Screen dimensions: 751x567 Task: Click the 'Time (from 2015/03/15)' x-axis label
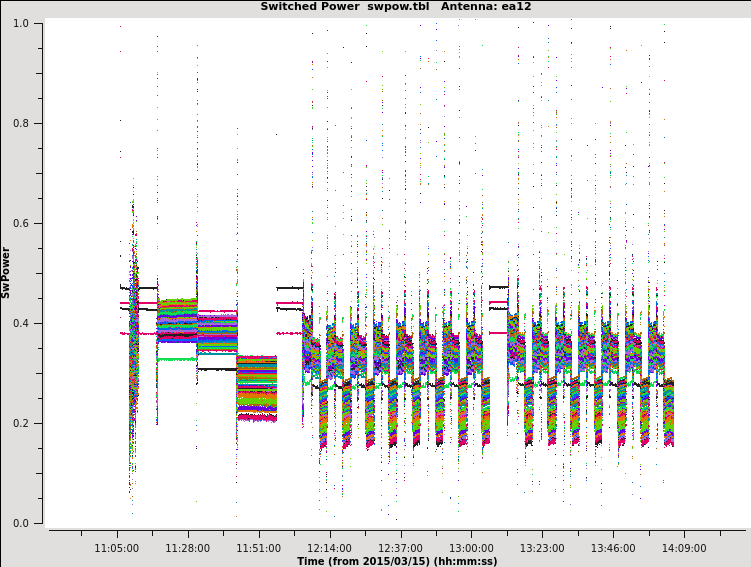click(x=396, y=561)
